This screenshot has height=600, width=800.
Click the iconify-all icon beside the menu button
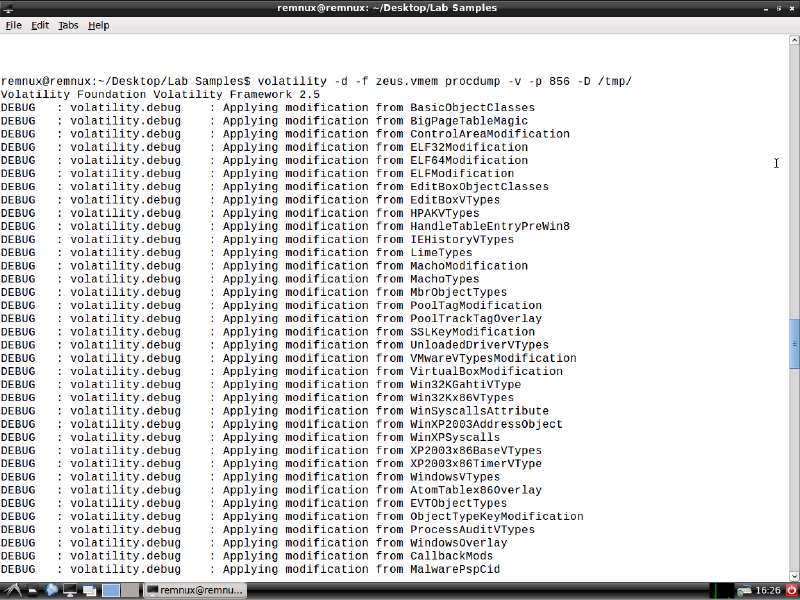click(x=30, y=590)
